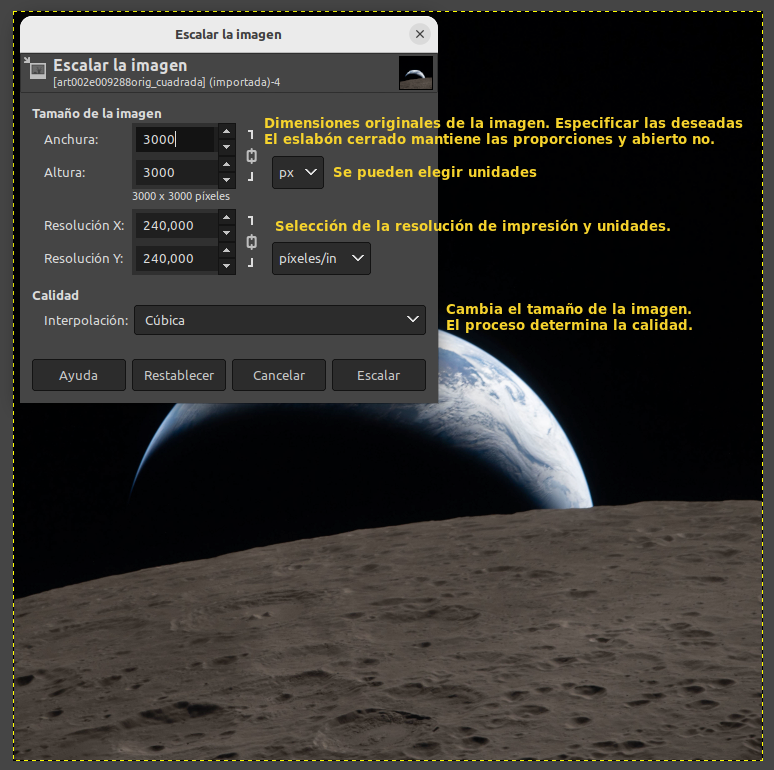
Task: Open the píxeles/in resolution units dropdown
Action: pos(321,258)
